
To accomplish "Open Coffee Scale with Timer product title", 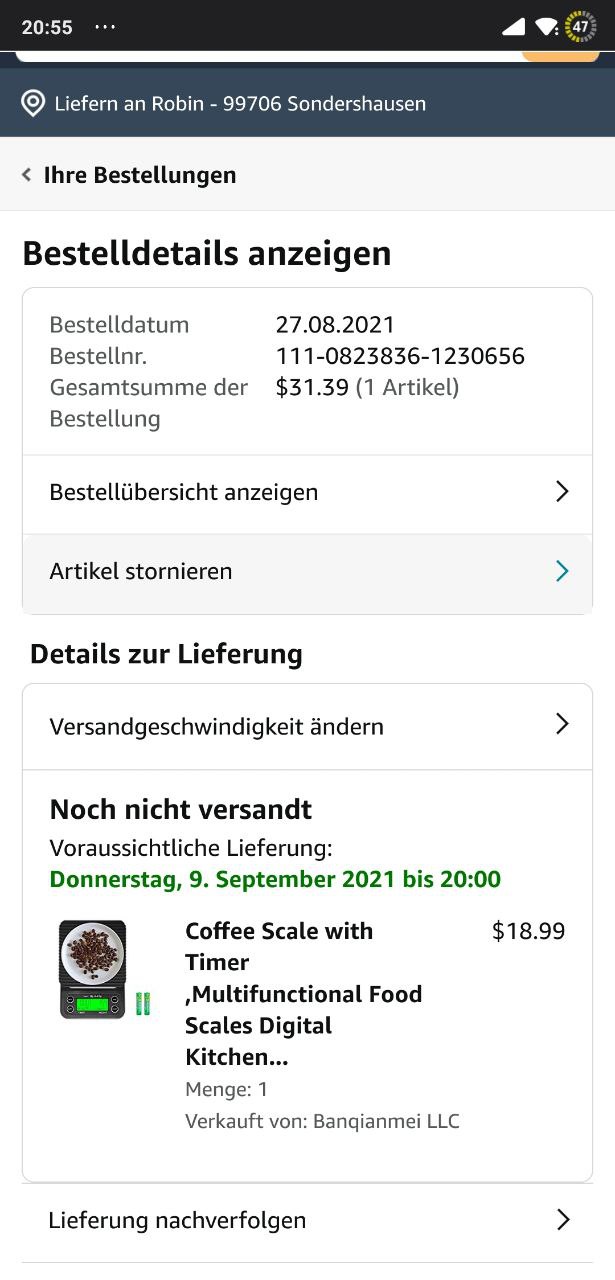I will 303,994.
